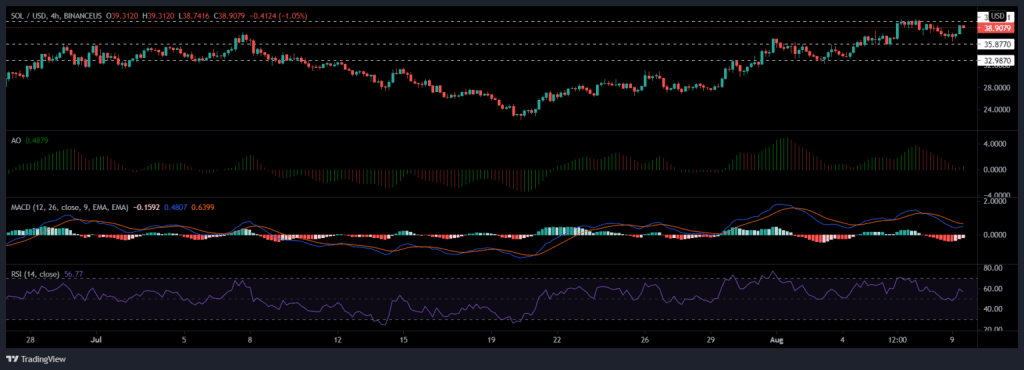Click the MACD histogram value -0.1592

click(x=146, y=208)
